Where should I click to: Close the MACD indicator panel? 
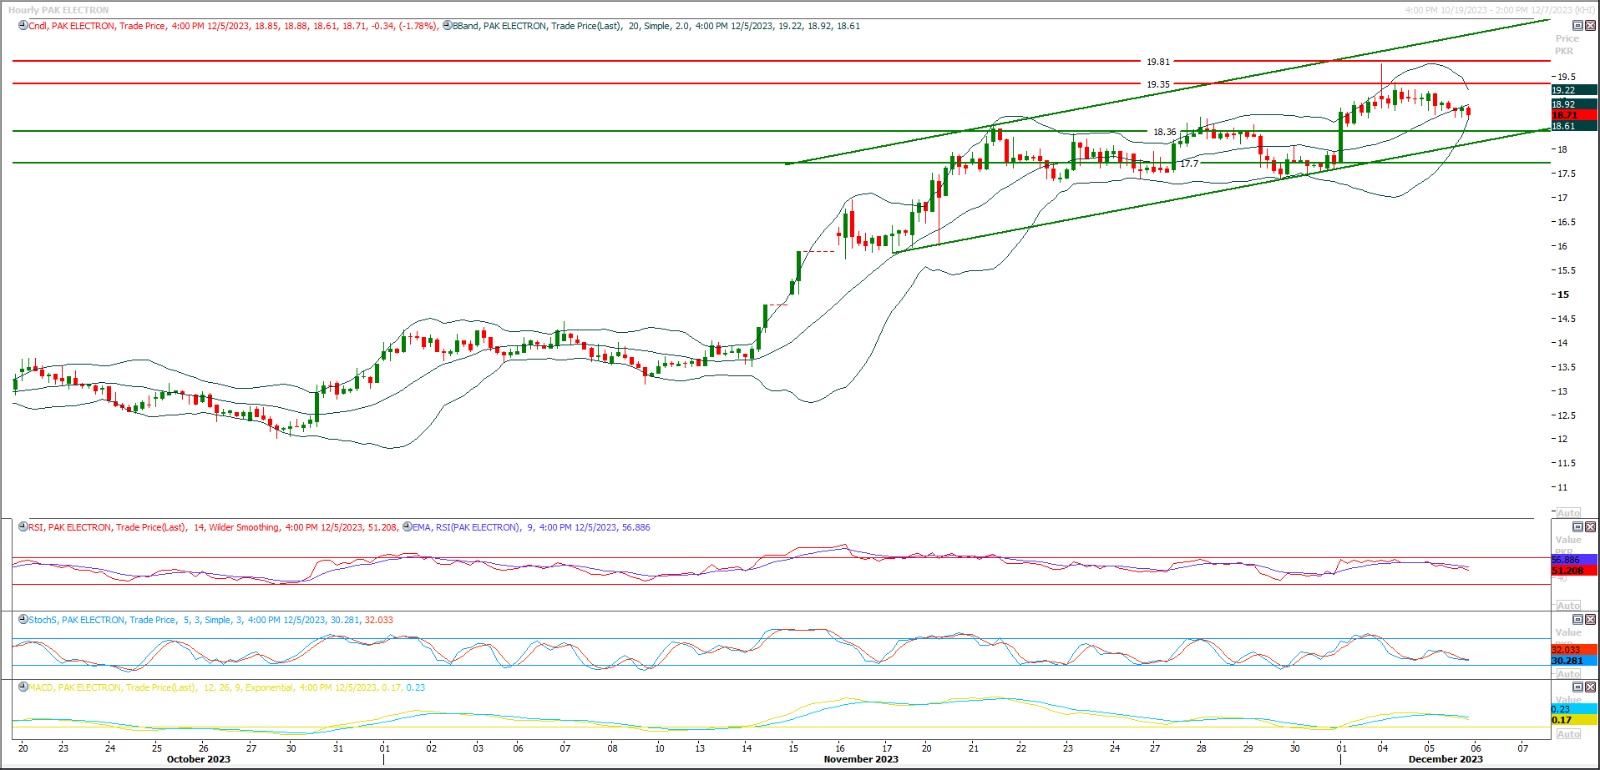tap(1591, 688)
